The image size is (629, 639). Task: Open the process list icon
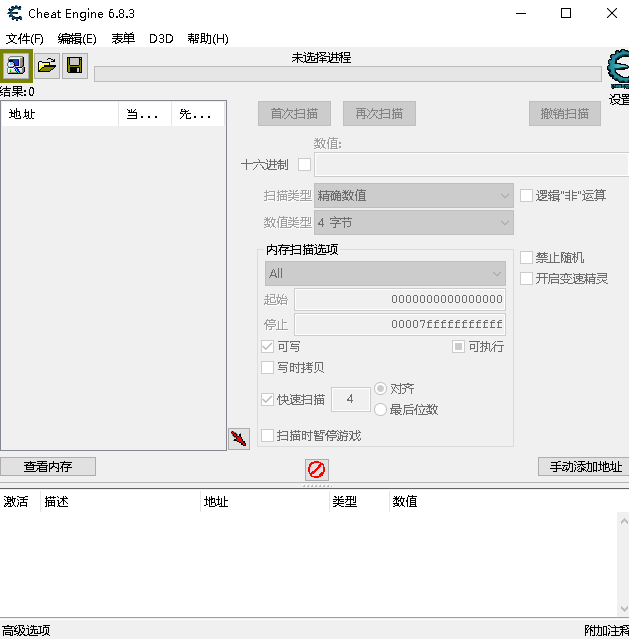(x=16, y=66)
